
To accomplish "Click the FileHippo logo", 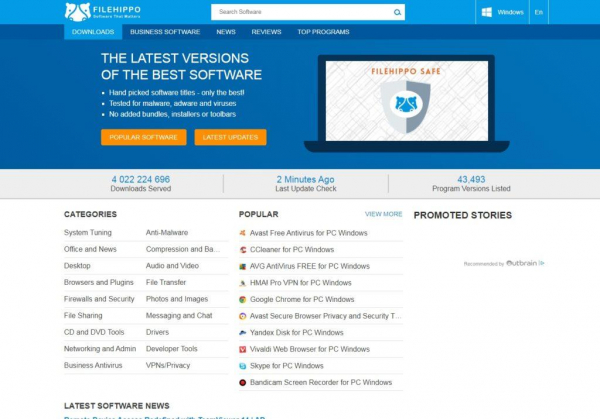I will (103, 12).
